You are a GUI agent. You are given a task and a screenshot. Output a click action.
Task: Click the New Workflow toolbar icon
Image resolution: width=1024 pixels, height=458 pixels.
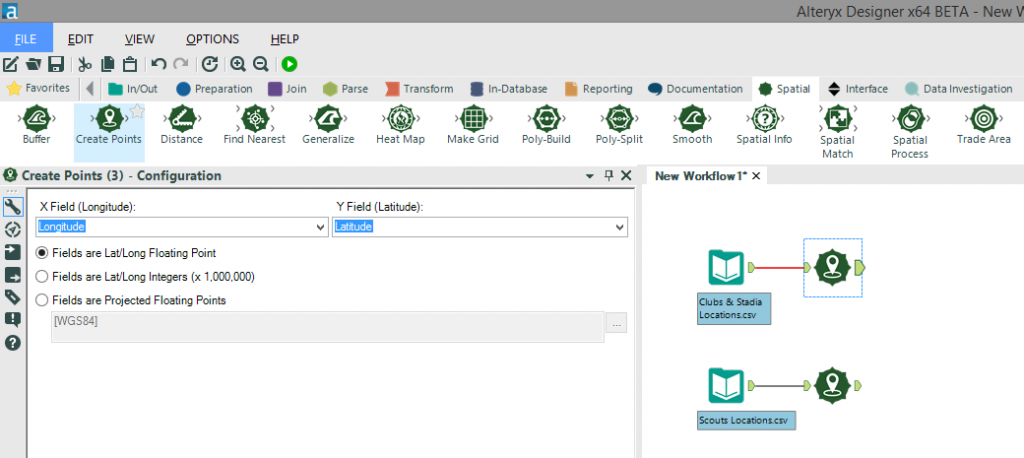point(10,64)
